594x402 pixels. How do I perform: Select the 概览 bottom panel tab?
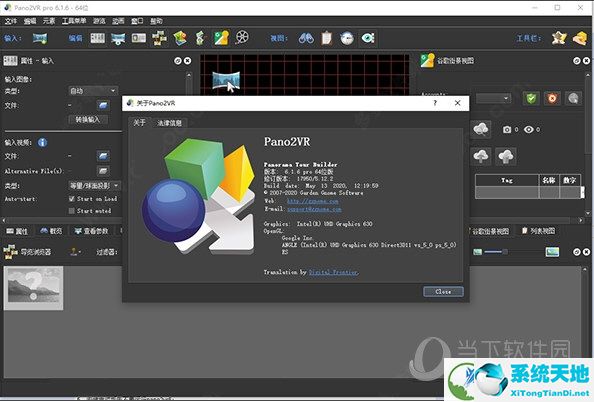tap(52, 231)
